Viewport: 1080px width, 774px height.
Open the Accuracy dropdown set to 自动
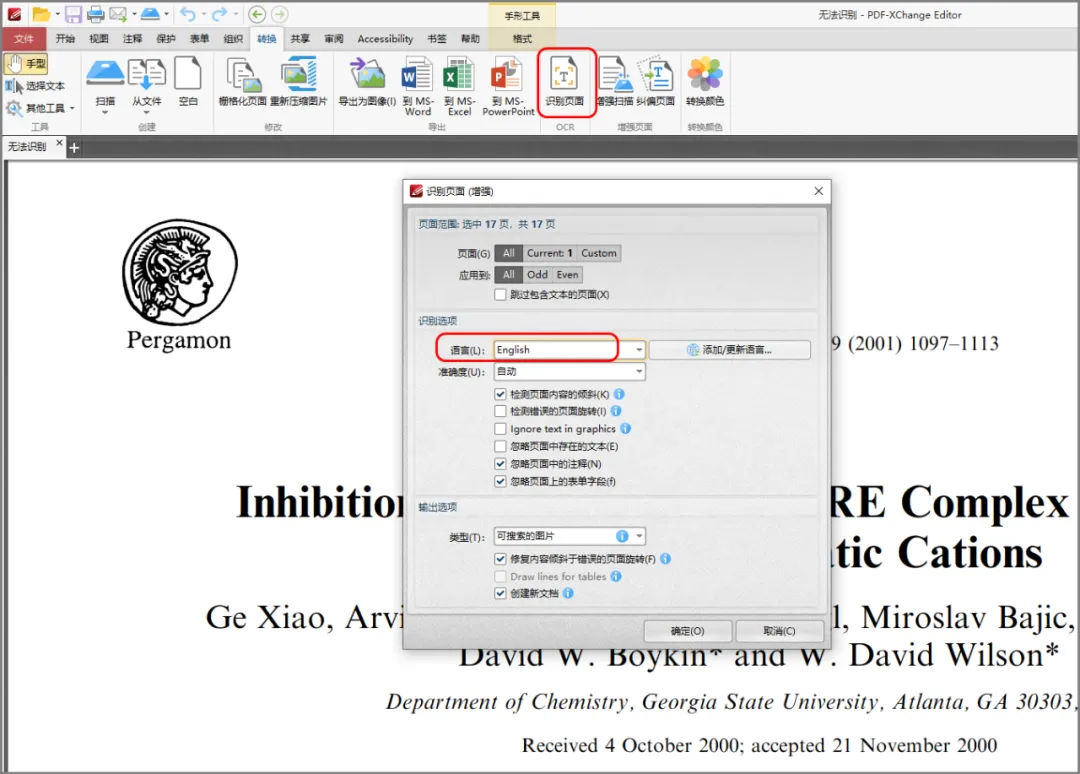click(570, 372)
